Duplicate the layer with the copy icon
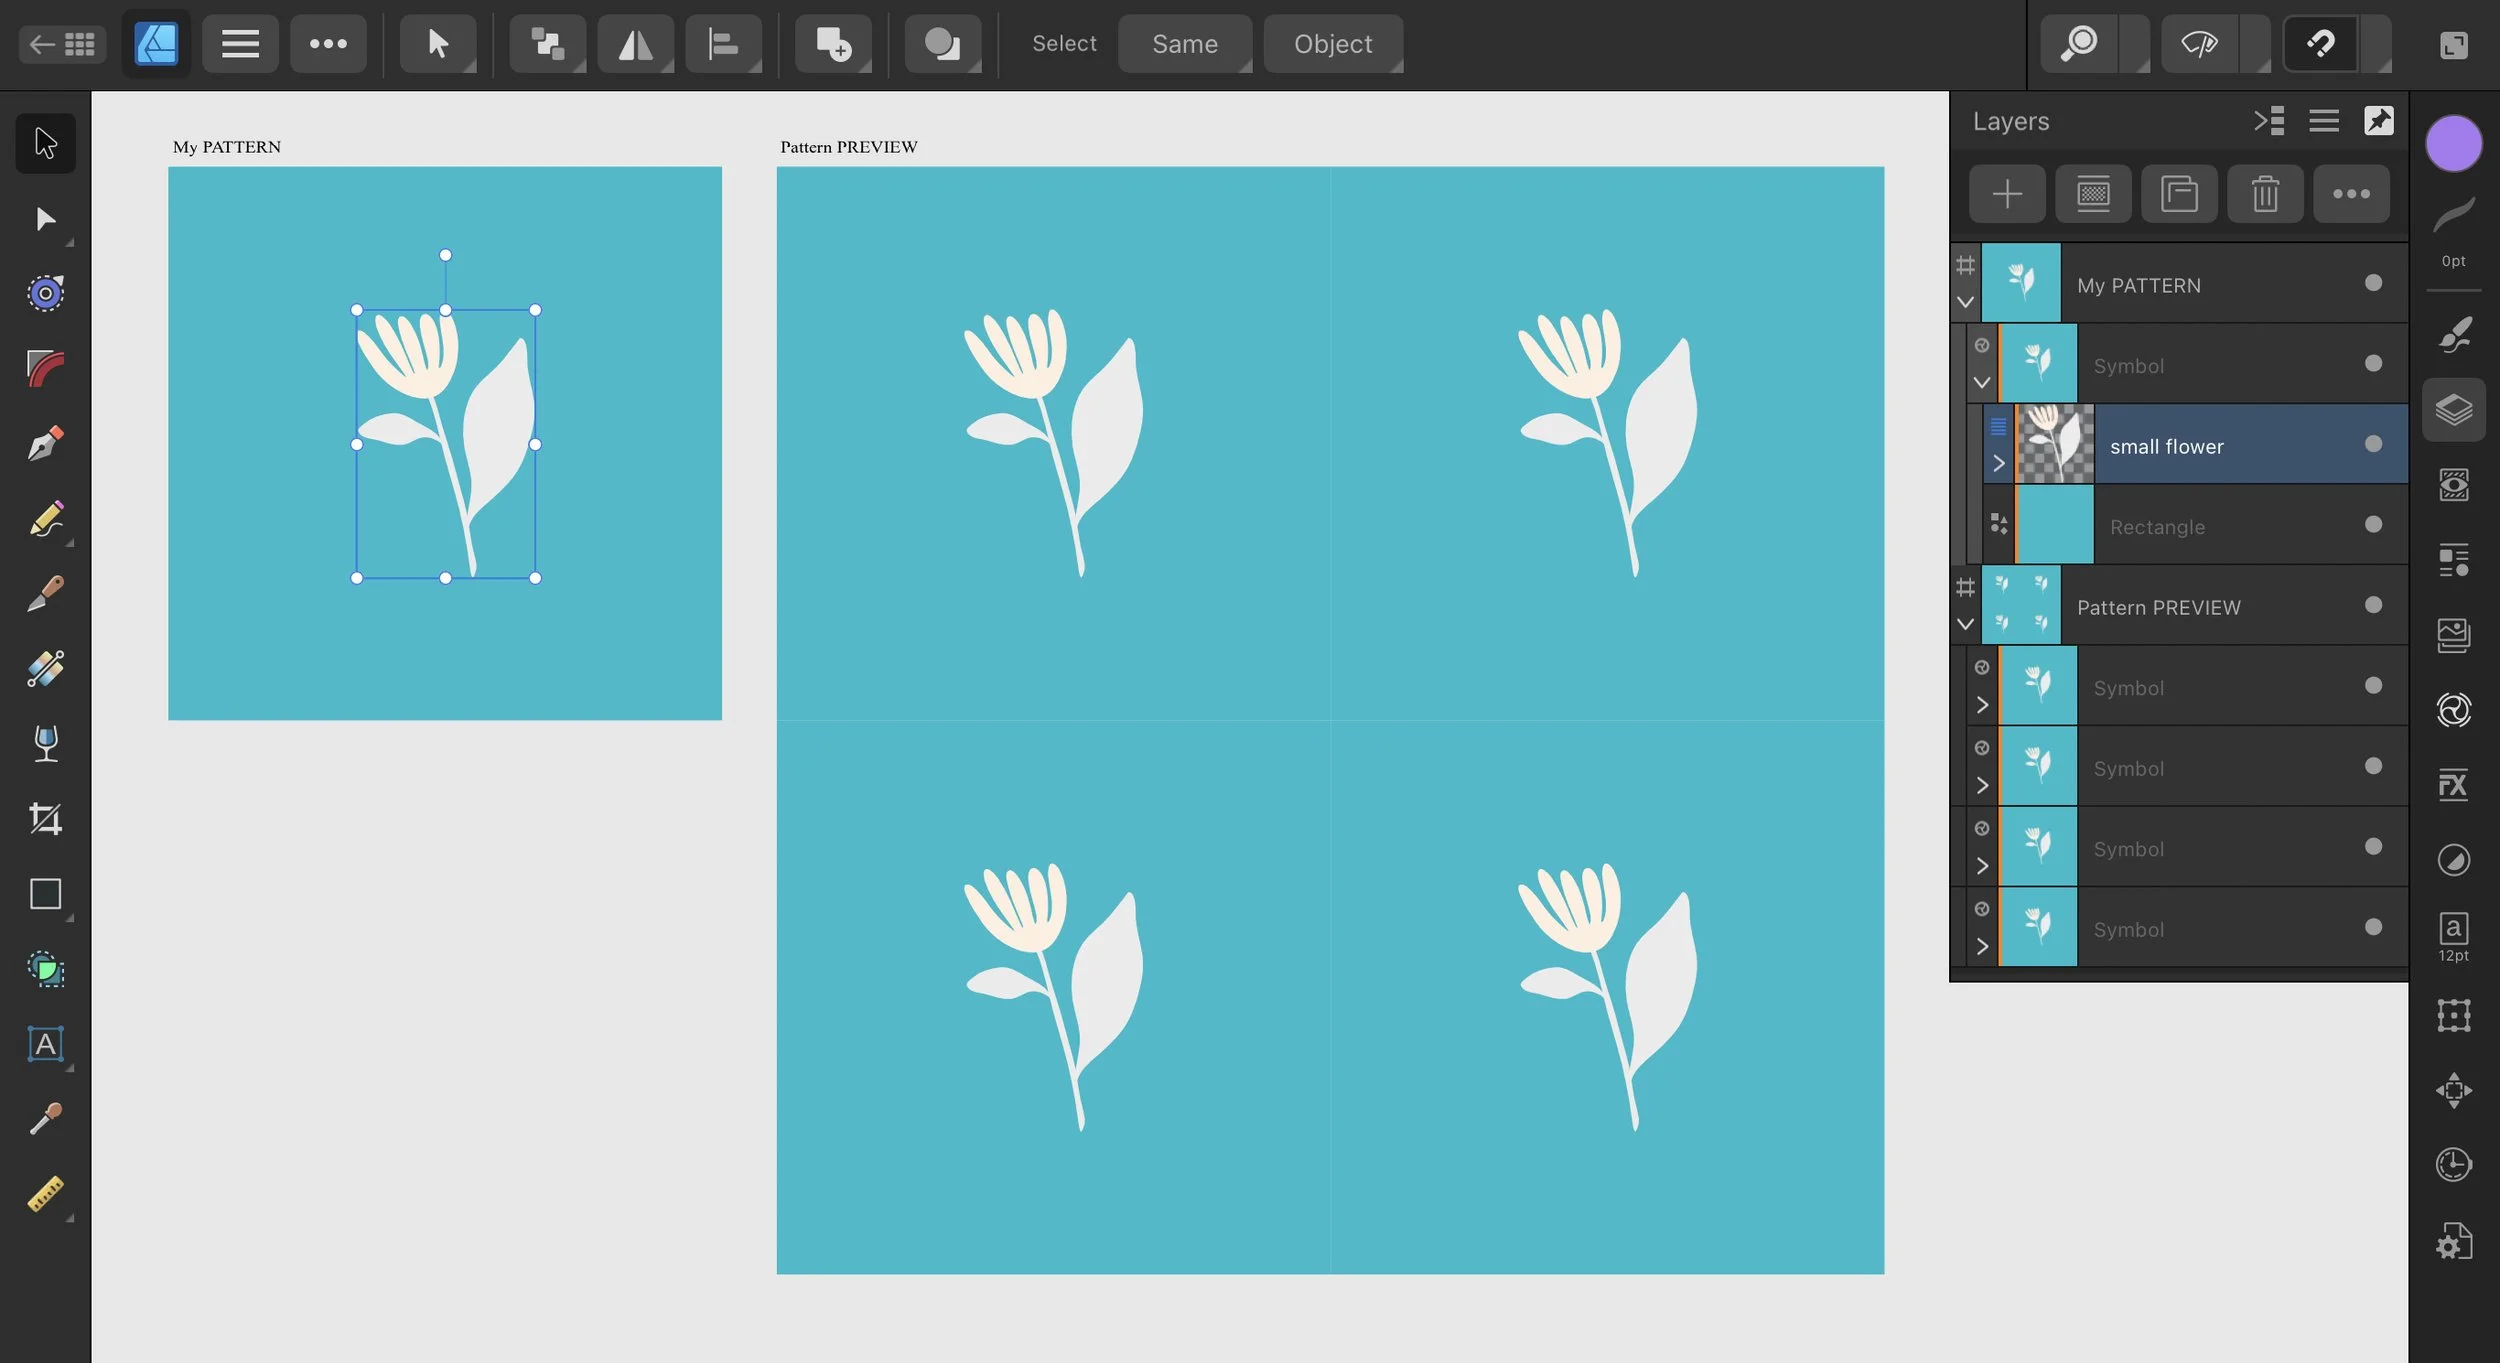This screenshot has width=2500, height=1363. tap(2181, 193)
